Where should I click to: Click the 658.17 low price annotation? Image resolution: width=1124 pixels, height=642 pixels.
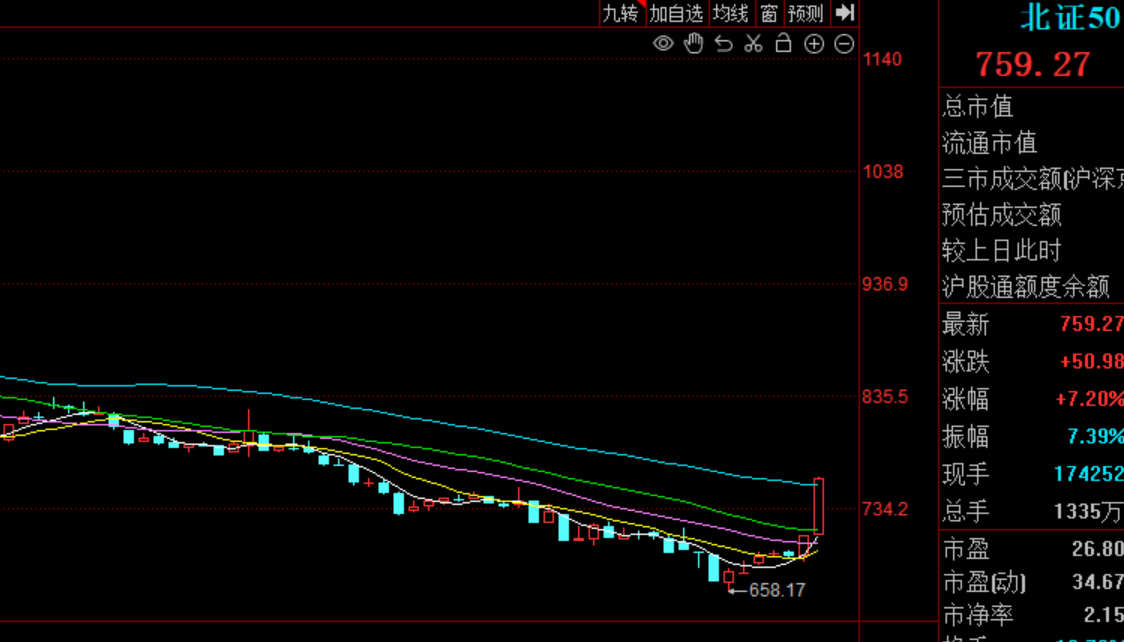777,590
